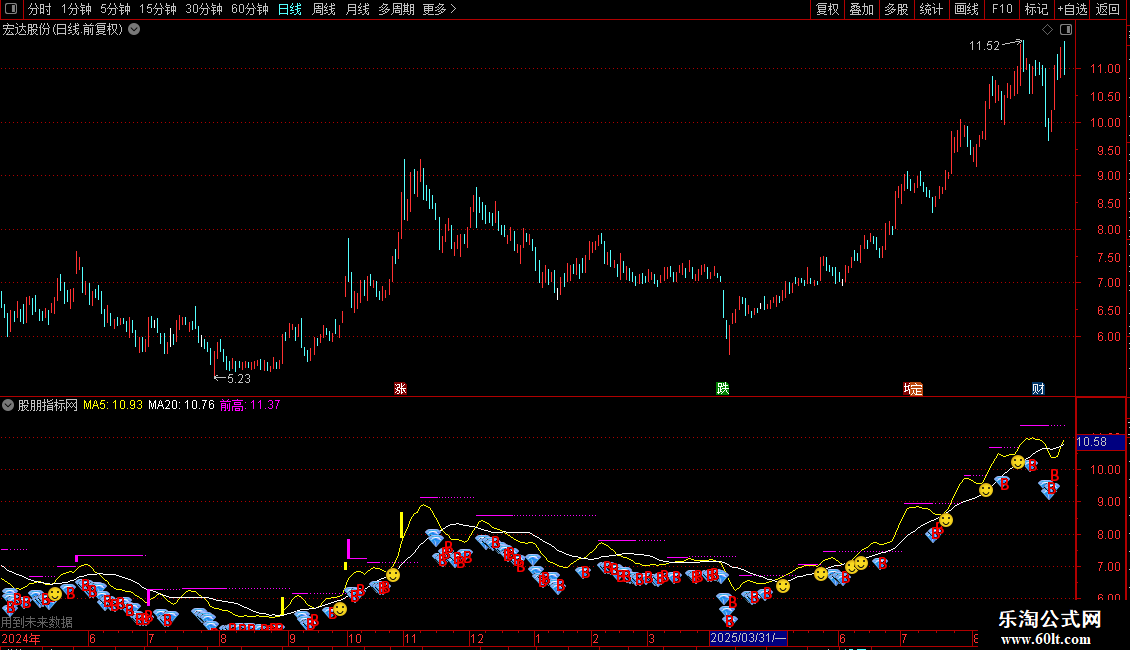Expand the 股朋指标网 indicator options circle

coord(8,405)
